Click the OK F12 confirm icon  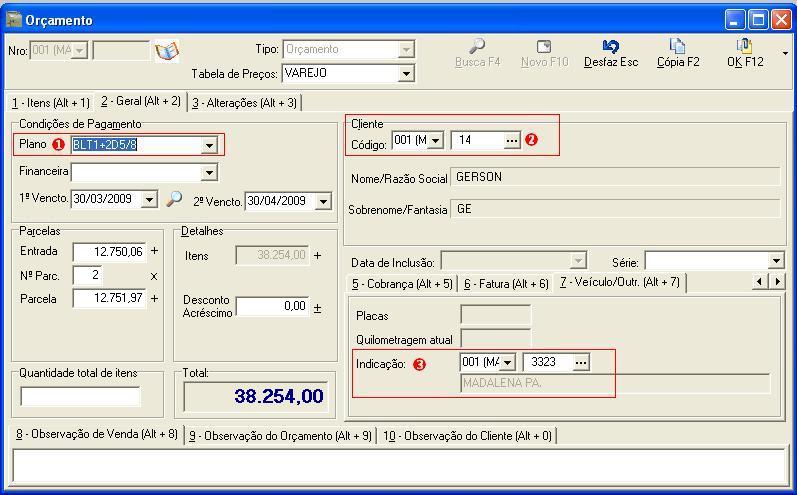click(744, 47)
